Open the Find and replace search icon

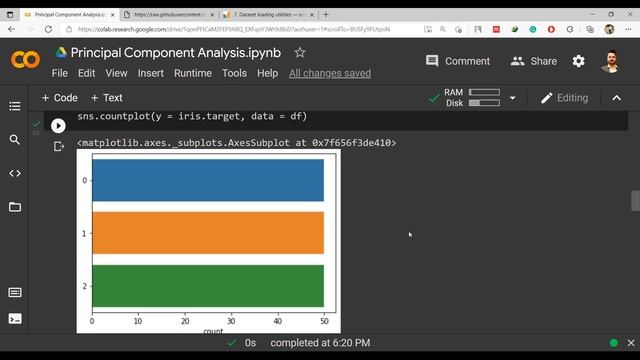pyautogui.click(x=15, y=140)
